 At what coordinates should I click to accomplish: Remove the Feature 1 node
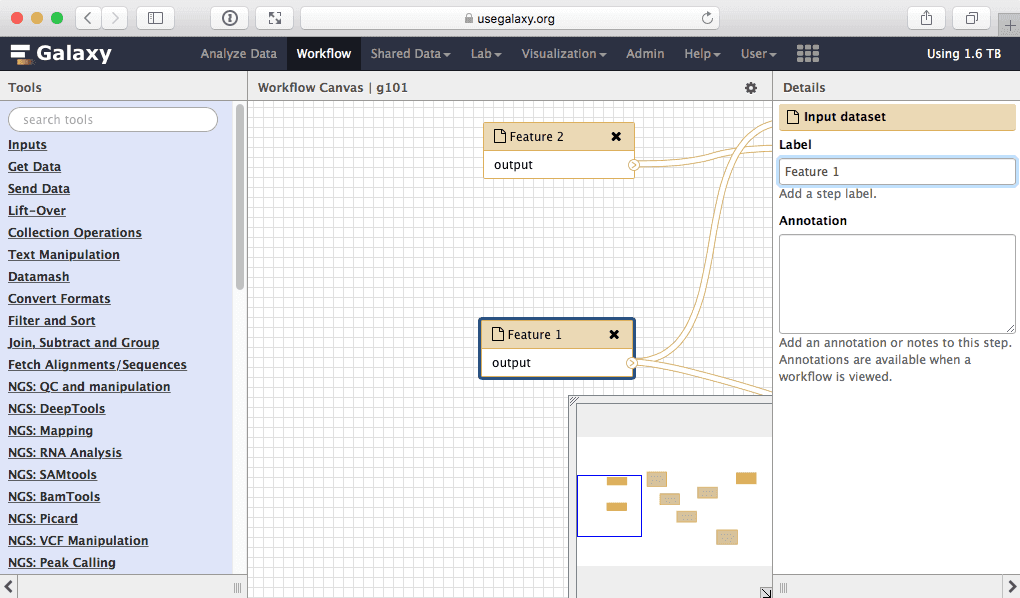[614, 335]
